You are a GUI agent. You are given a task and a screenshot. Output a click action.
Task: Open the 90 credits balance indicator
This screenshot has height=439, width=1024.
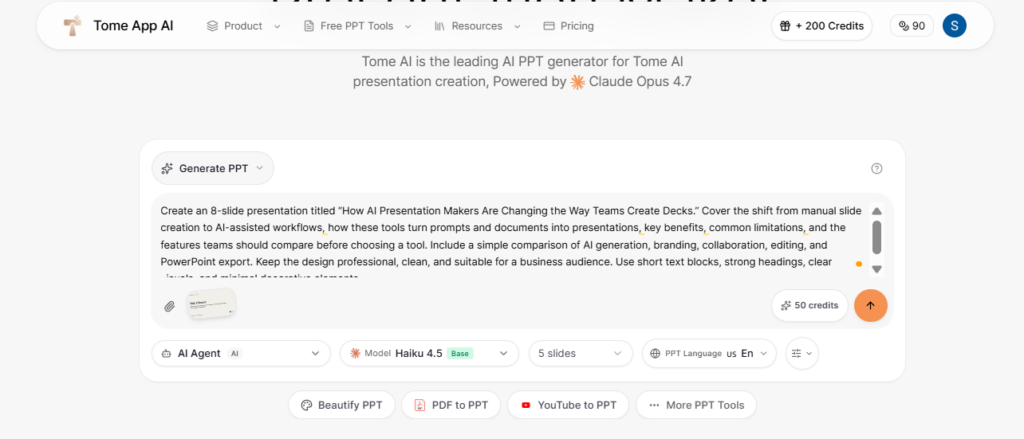tap(912, 26)
